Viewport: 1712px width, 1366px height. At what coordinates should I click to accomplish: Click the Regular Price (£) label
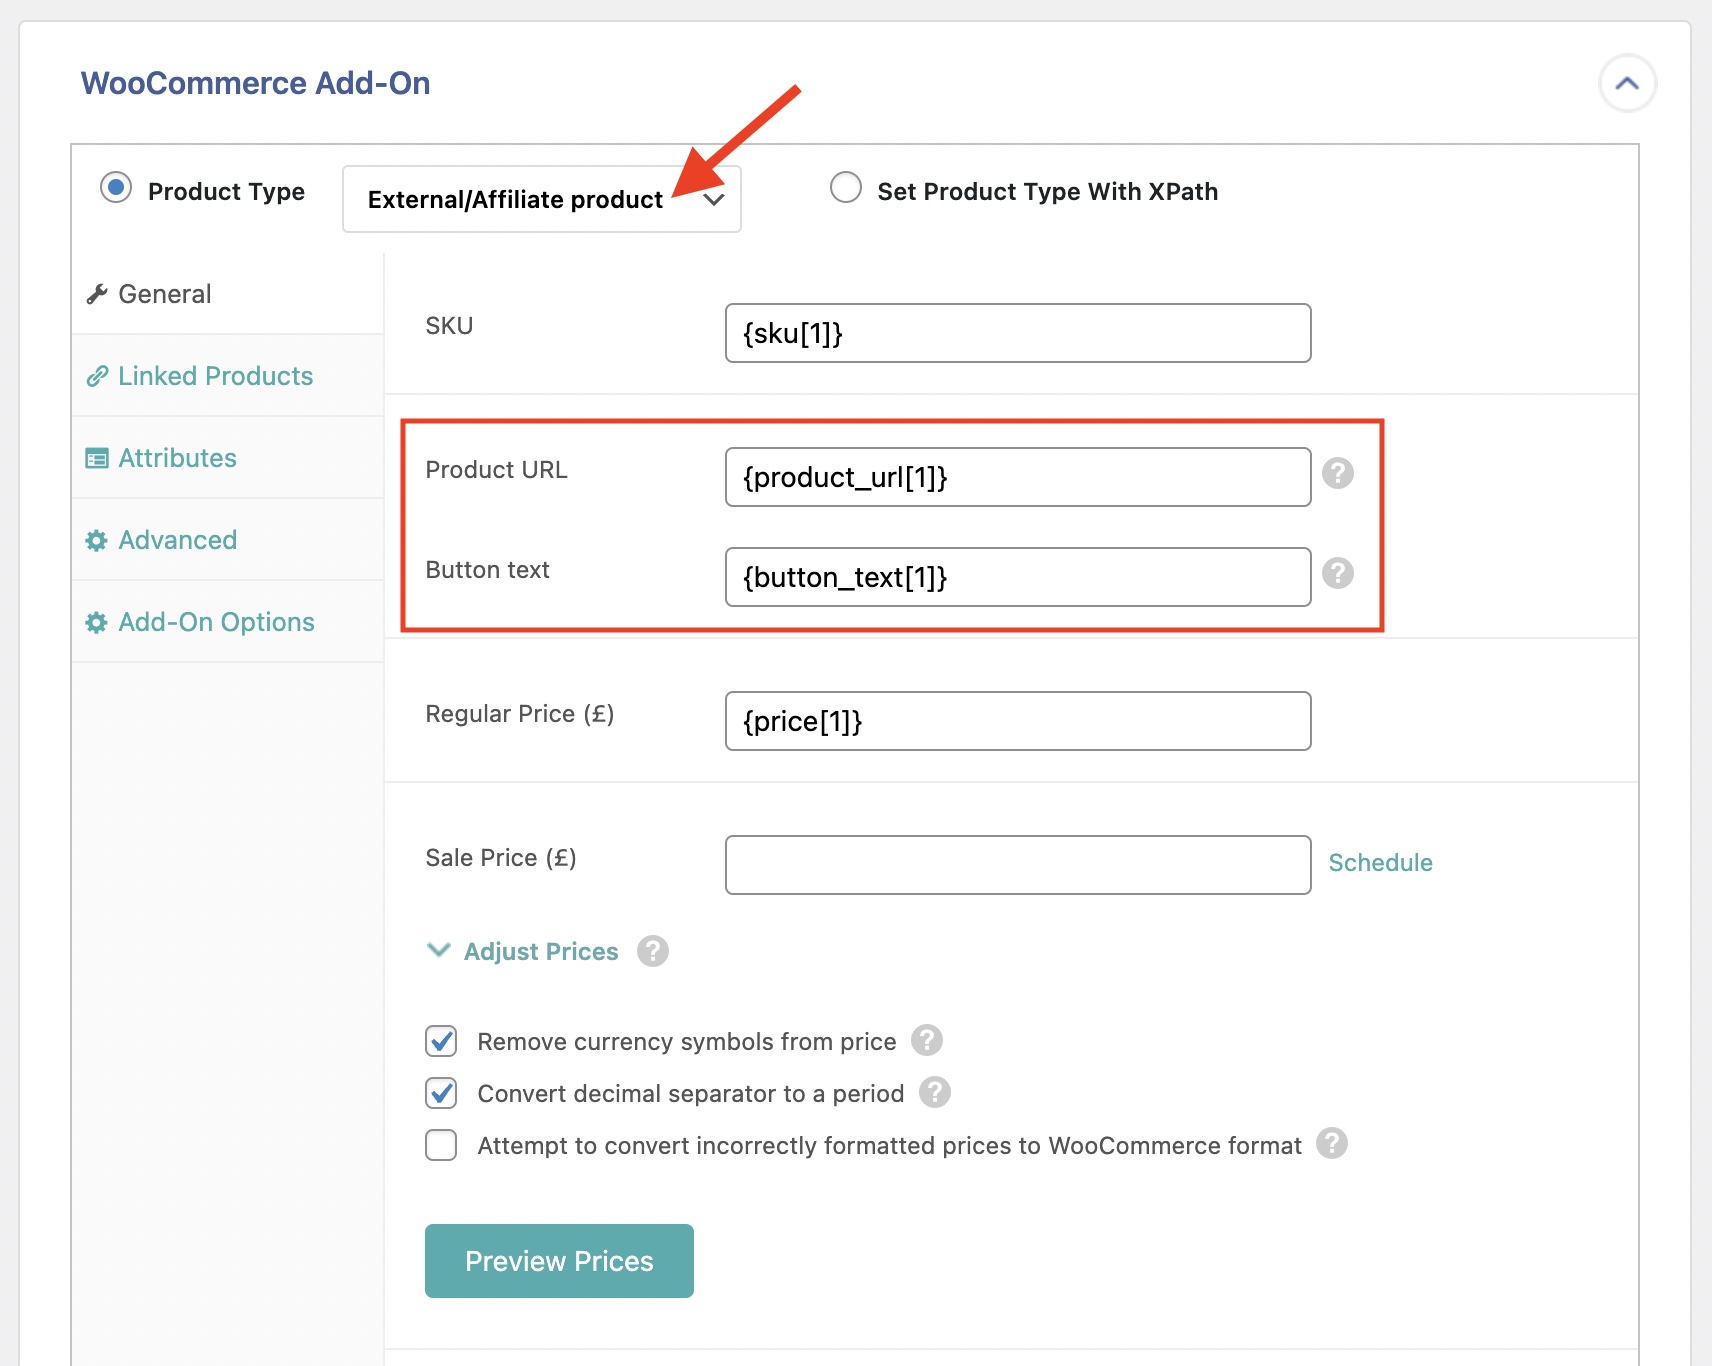520,714
